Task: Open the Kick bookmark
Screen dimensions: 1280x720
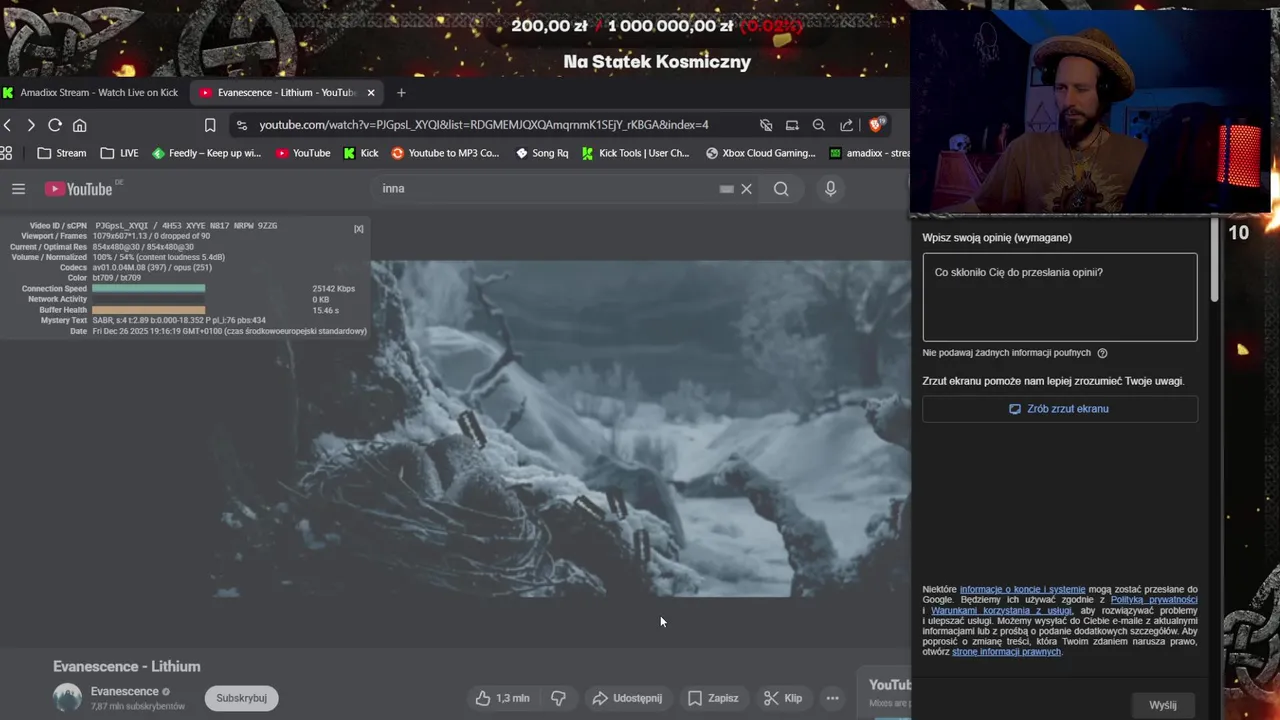Action: 361,153
